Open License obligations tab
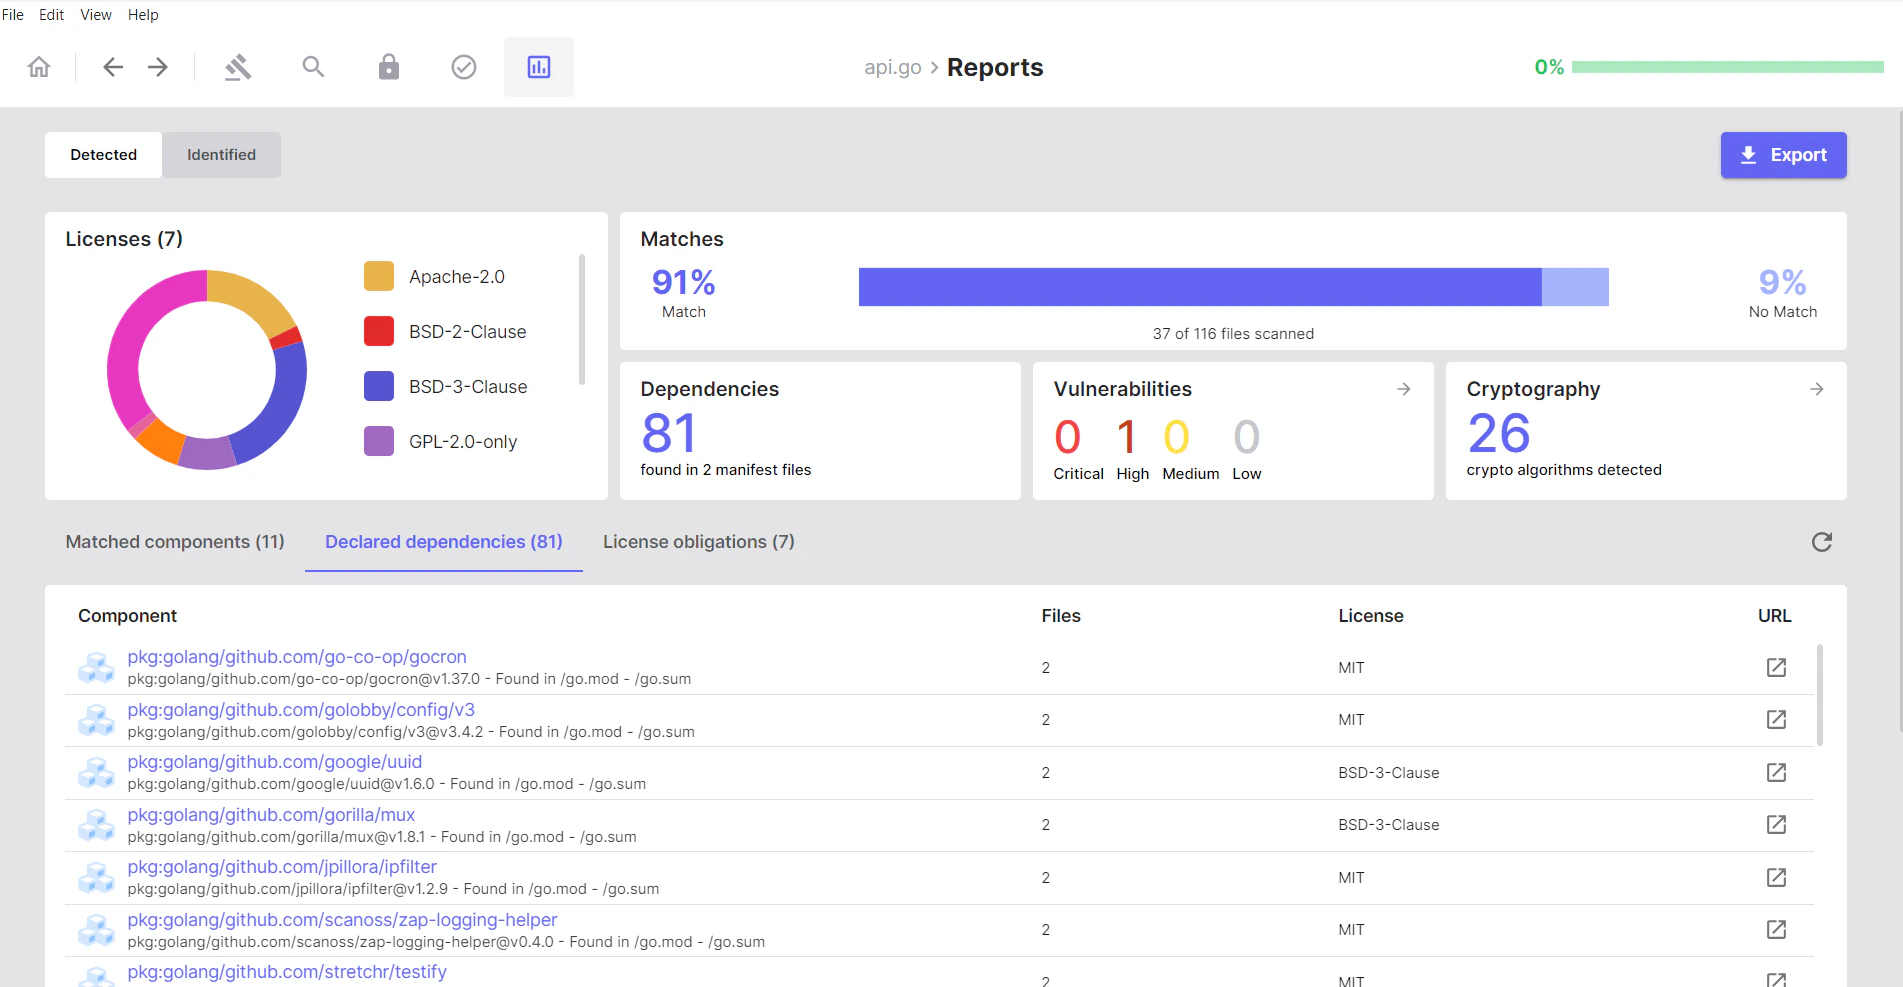The height and width of the screenshot is (987, 1903). click(698, 542)
